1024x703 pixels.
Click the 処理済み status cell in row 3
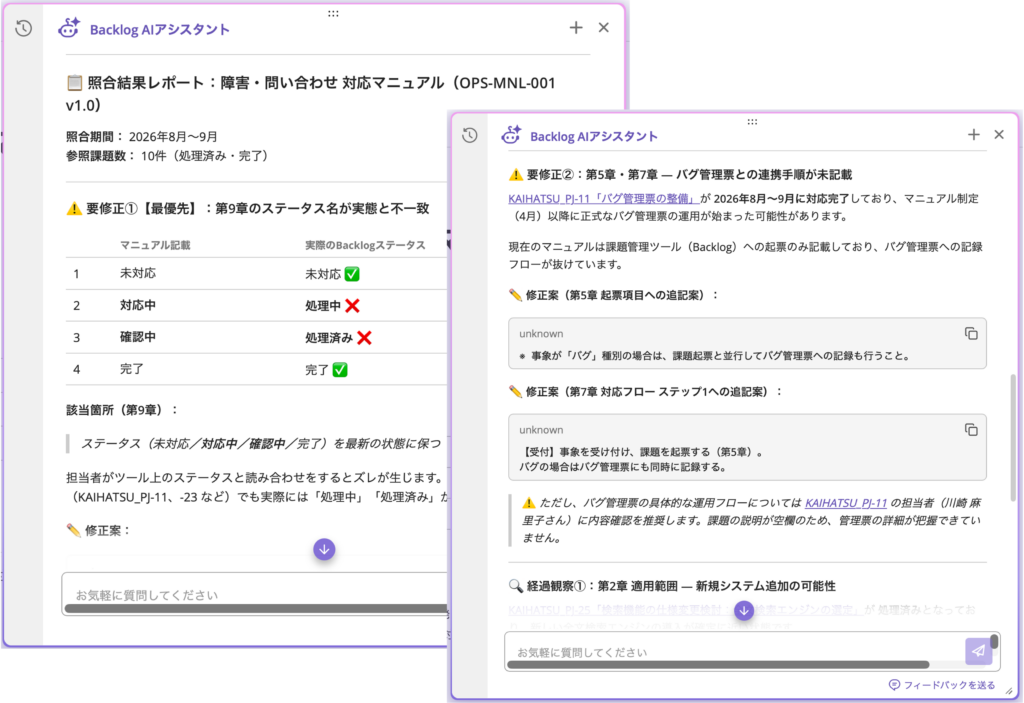coord(338,338)
